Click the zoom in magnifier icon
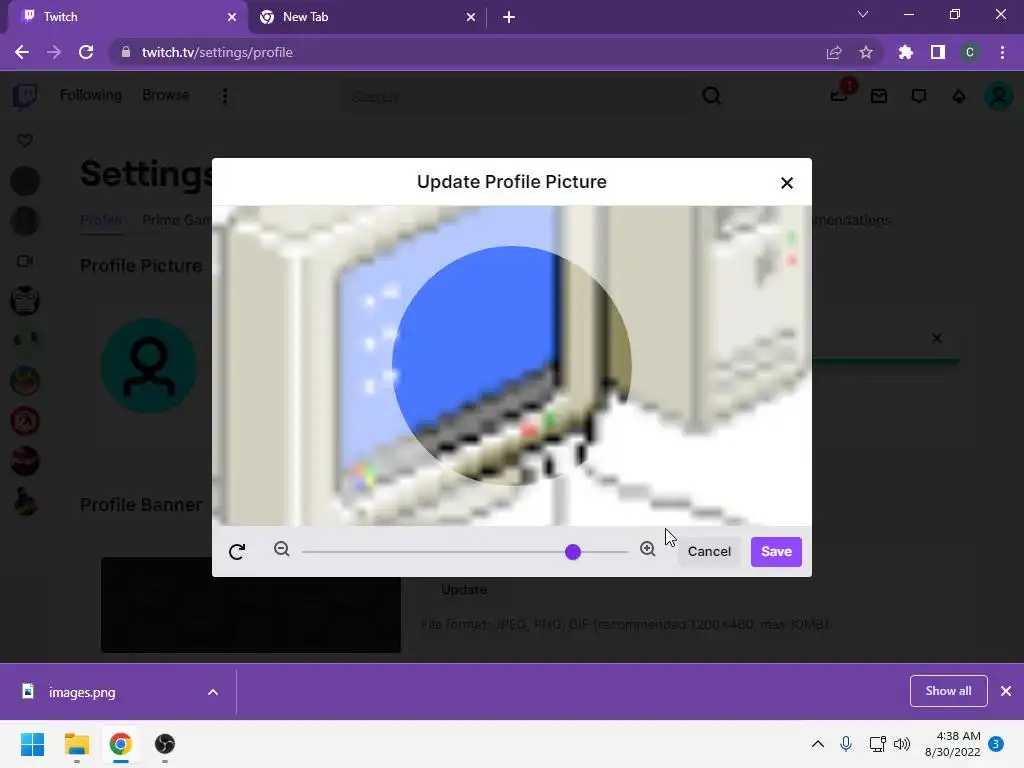 (647, 549)
